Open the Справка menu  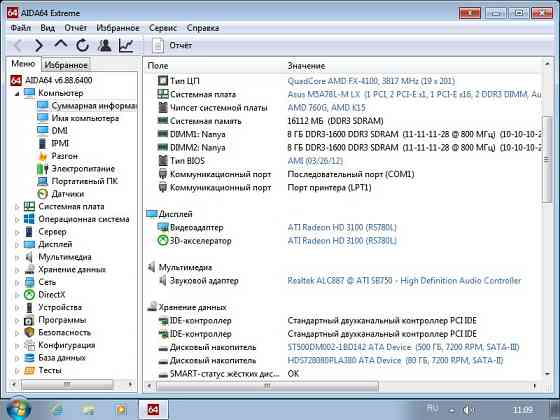[203, 28]
